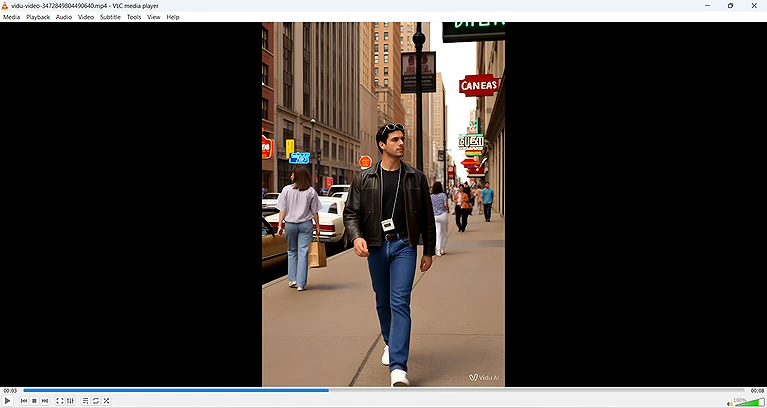Toggle random shuffle playback
The width and height of the screenshot is (767, 408).
click(106, 401)
